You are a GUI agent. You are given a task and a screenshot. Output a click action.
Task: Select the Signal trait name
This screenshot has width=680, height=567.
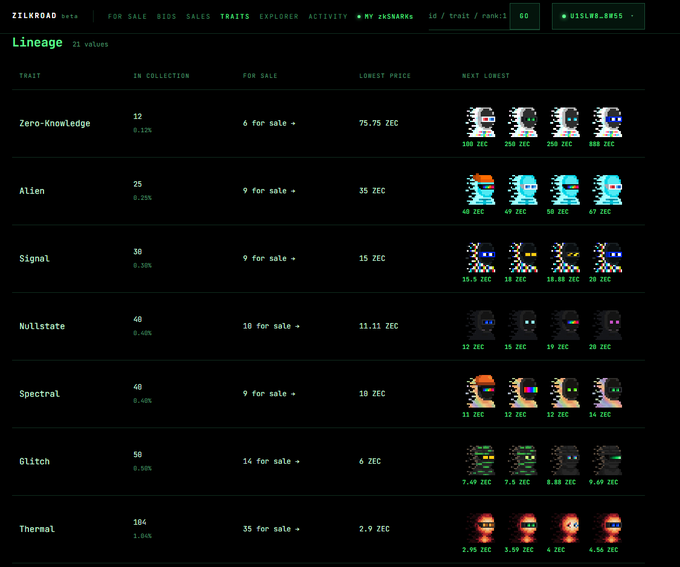click(34, 259)
